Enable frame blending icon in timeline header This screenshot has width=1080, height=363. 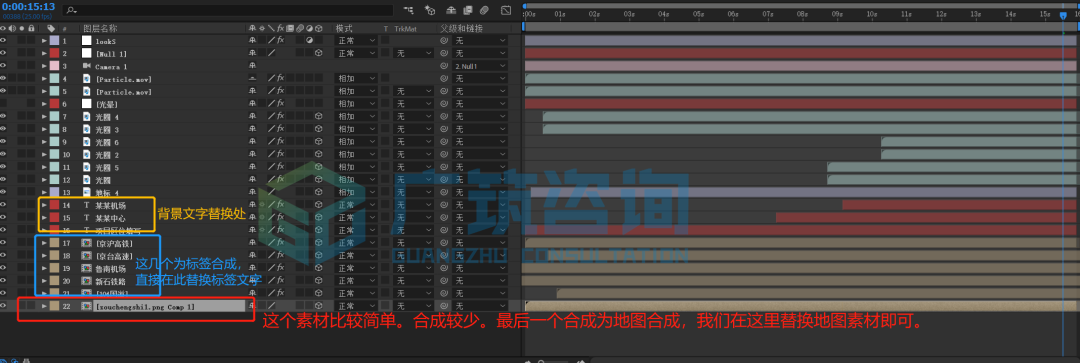[468, 10]
